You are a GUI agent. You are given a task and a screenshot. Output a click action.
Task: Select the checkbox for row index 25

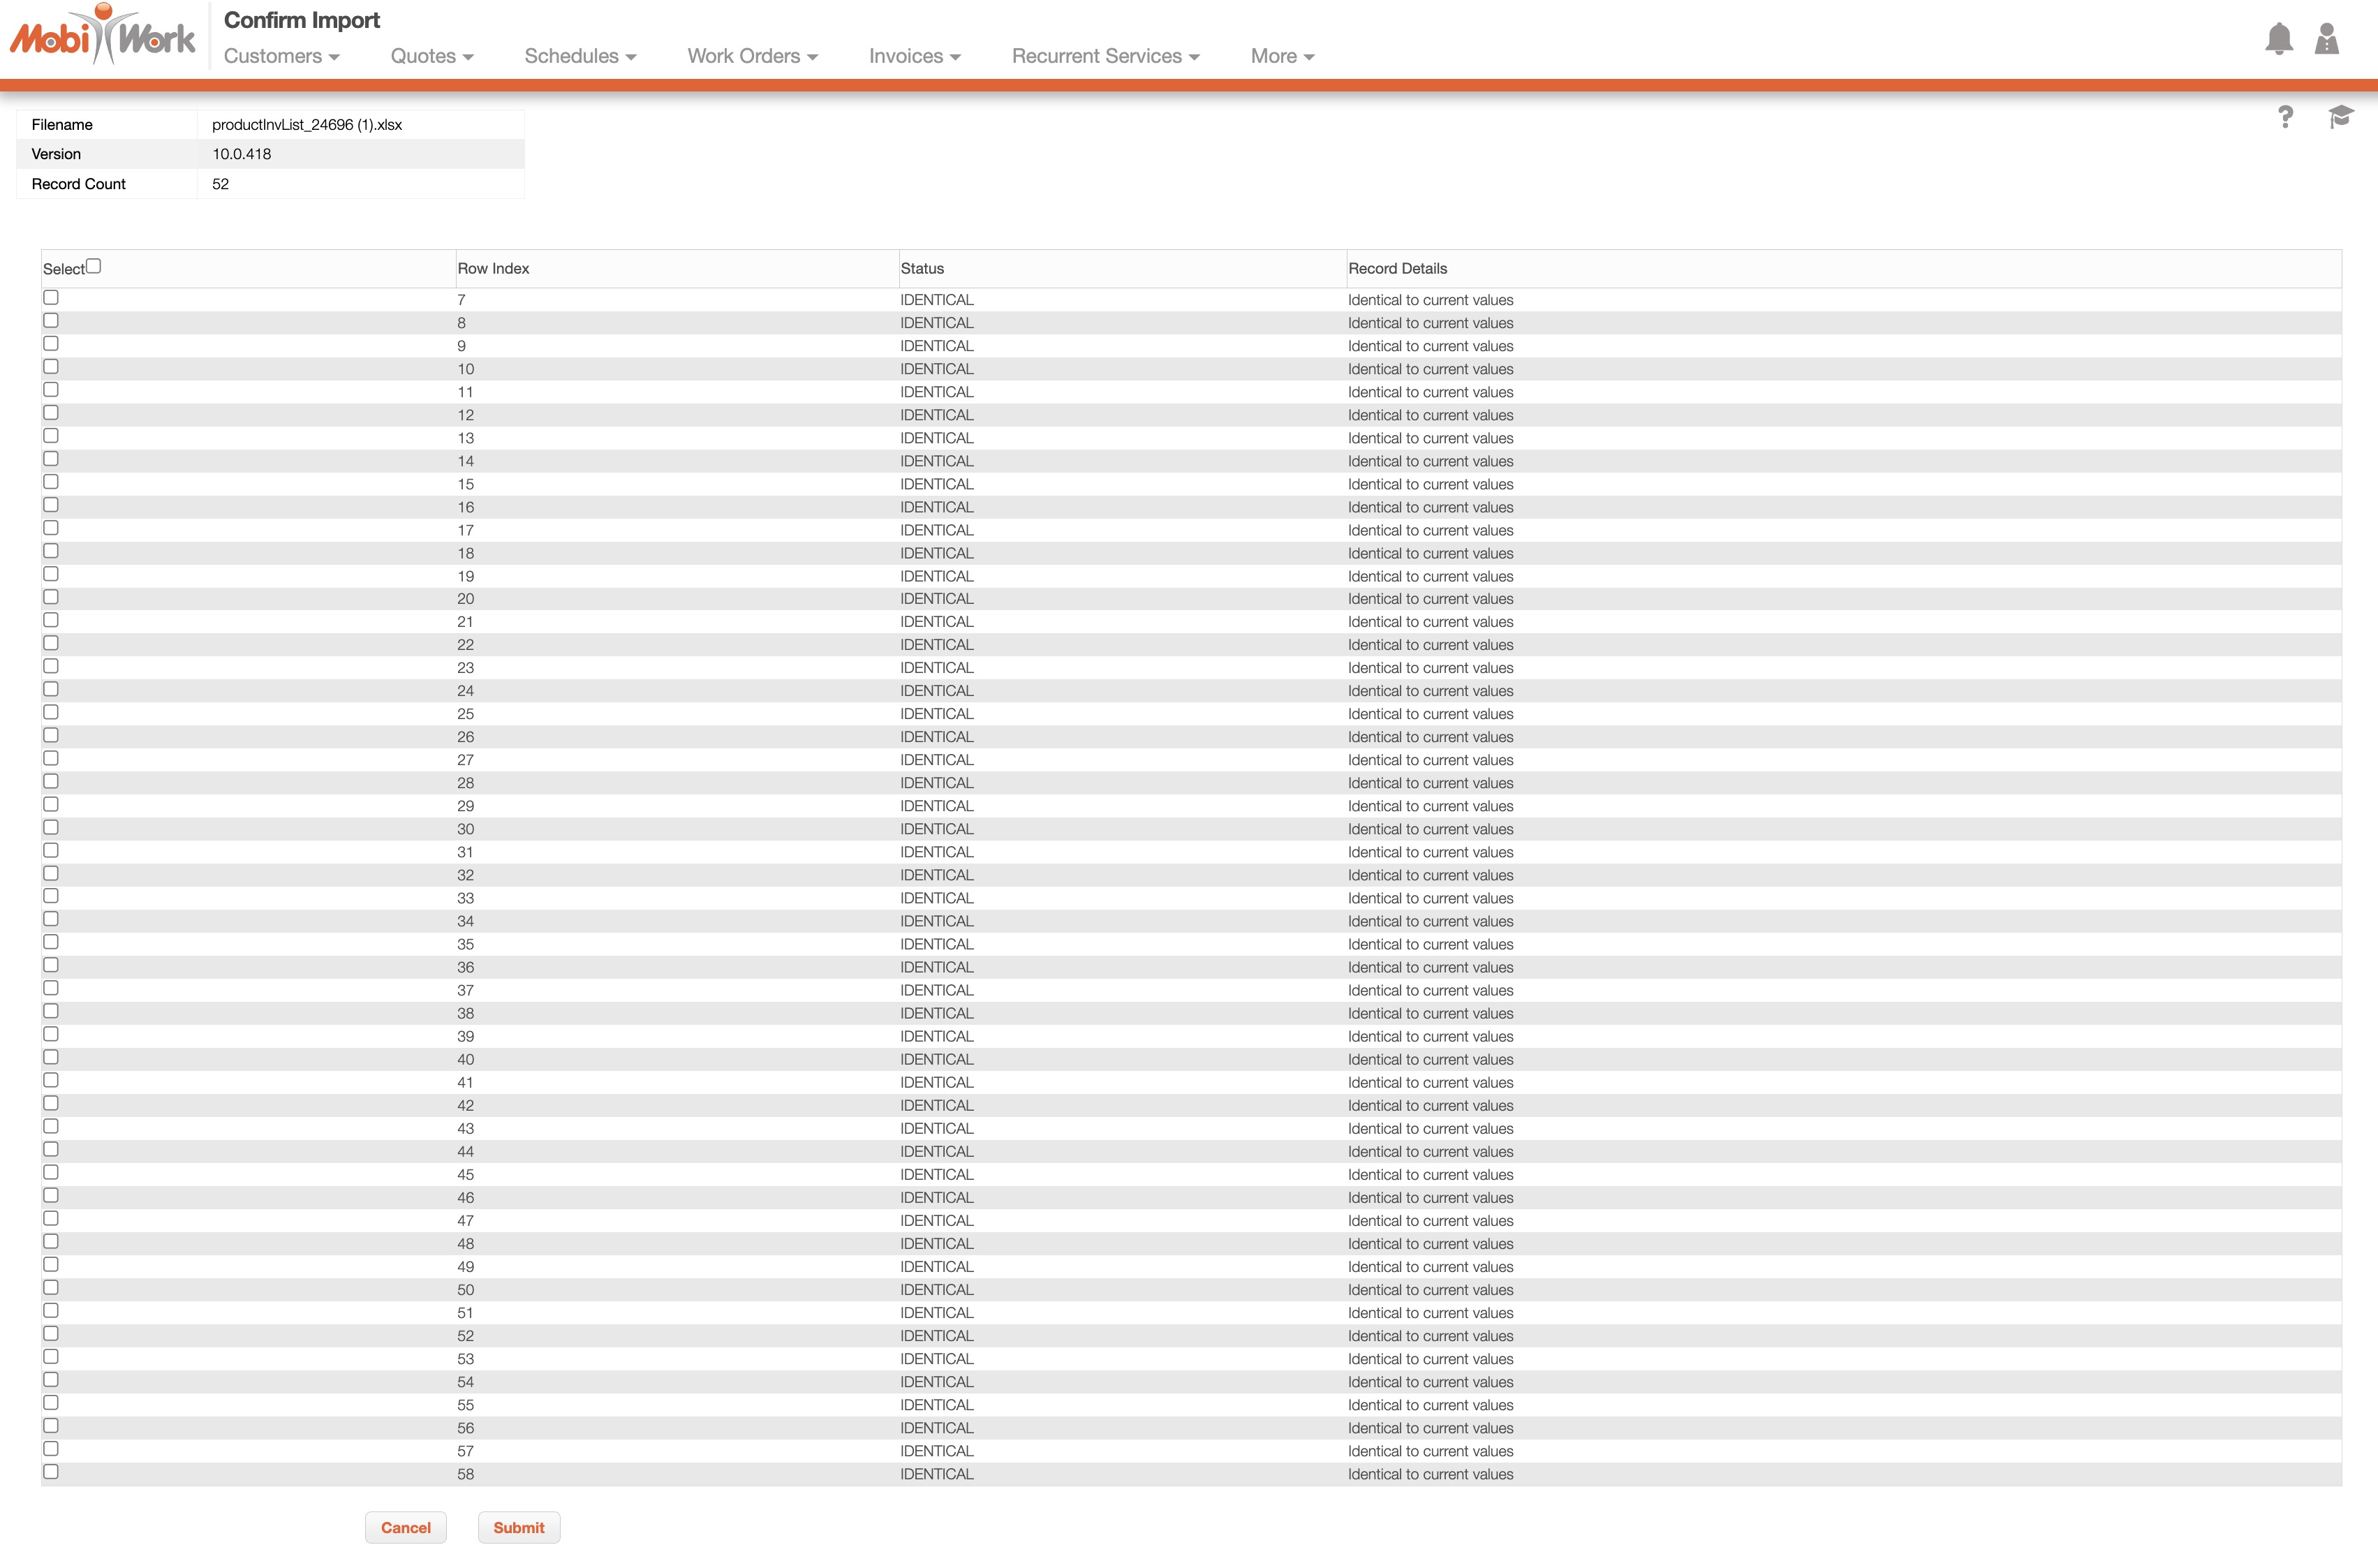pos(51,712)
